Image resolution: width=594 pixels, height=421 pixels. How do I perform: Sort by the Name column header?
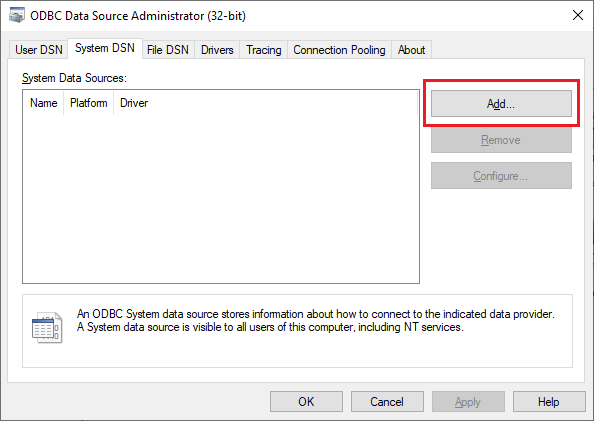point(44,103)
